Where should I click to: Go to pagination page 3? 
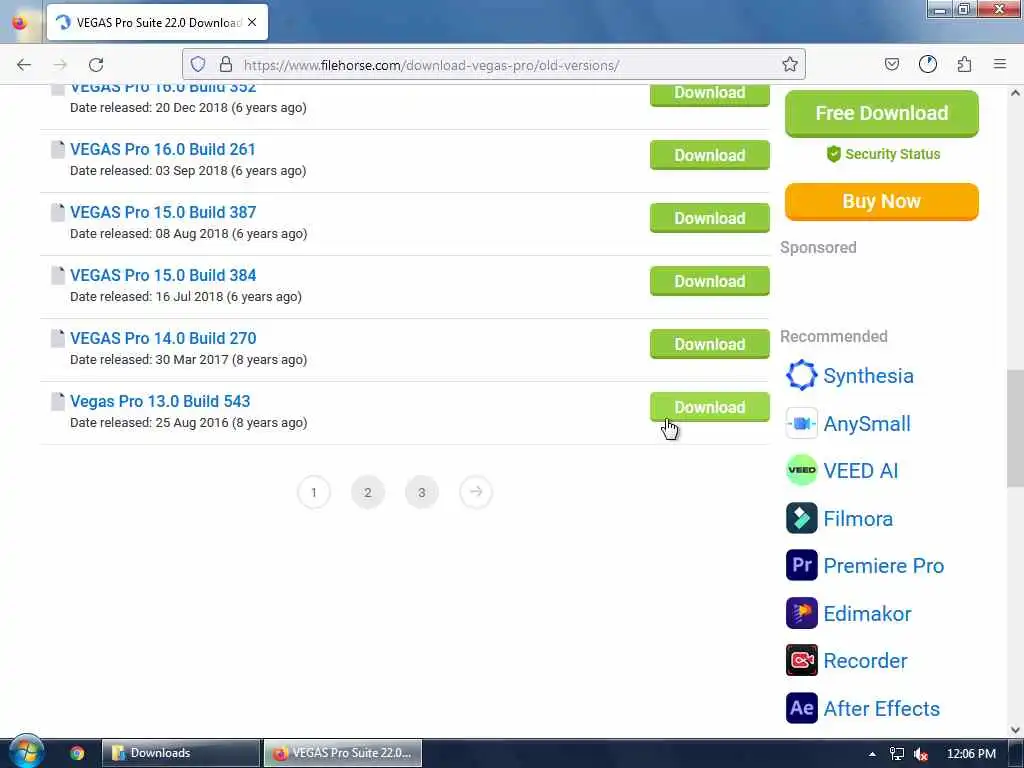coord(422,492)
